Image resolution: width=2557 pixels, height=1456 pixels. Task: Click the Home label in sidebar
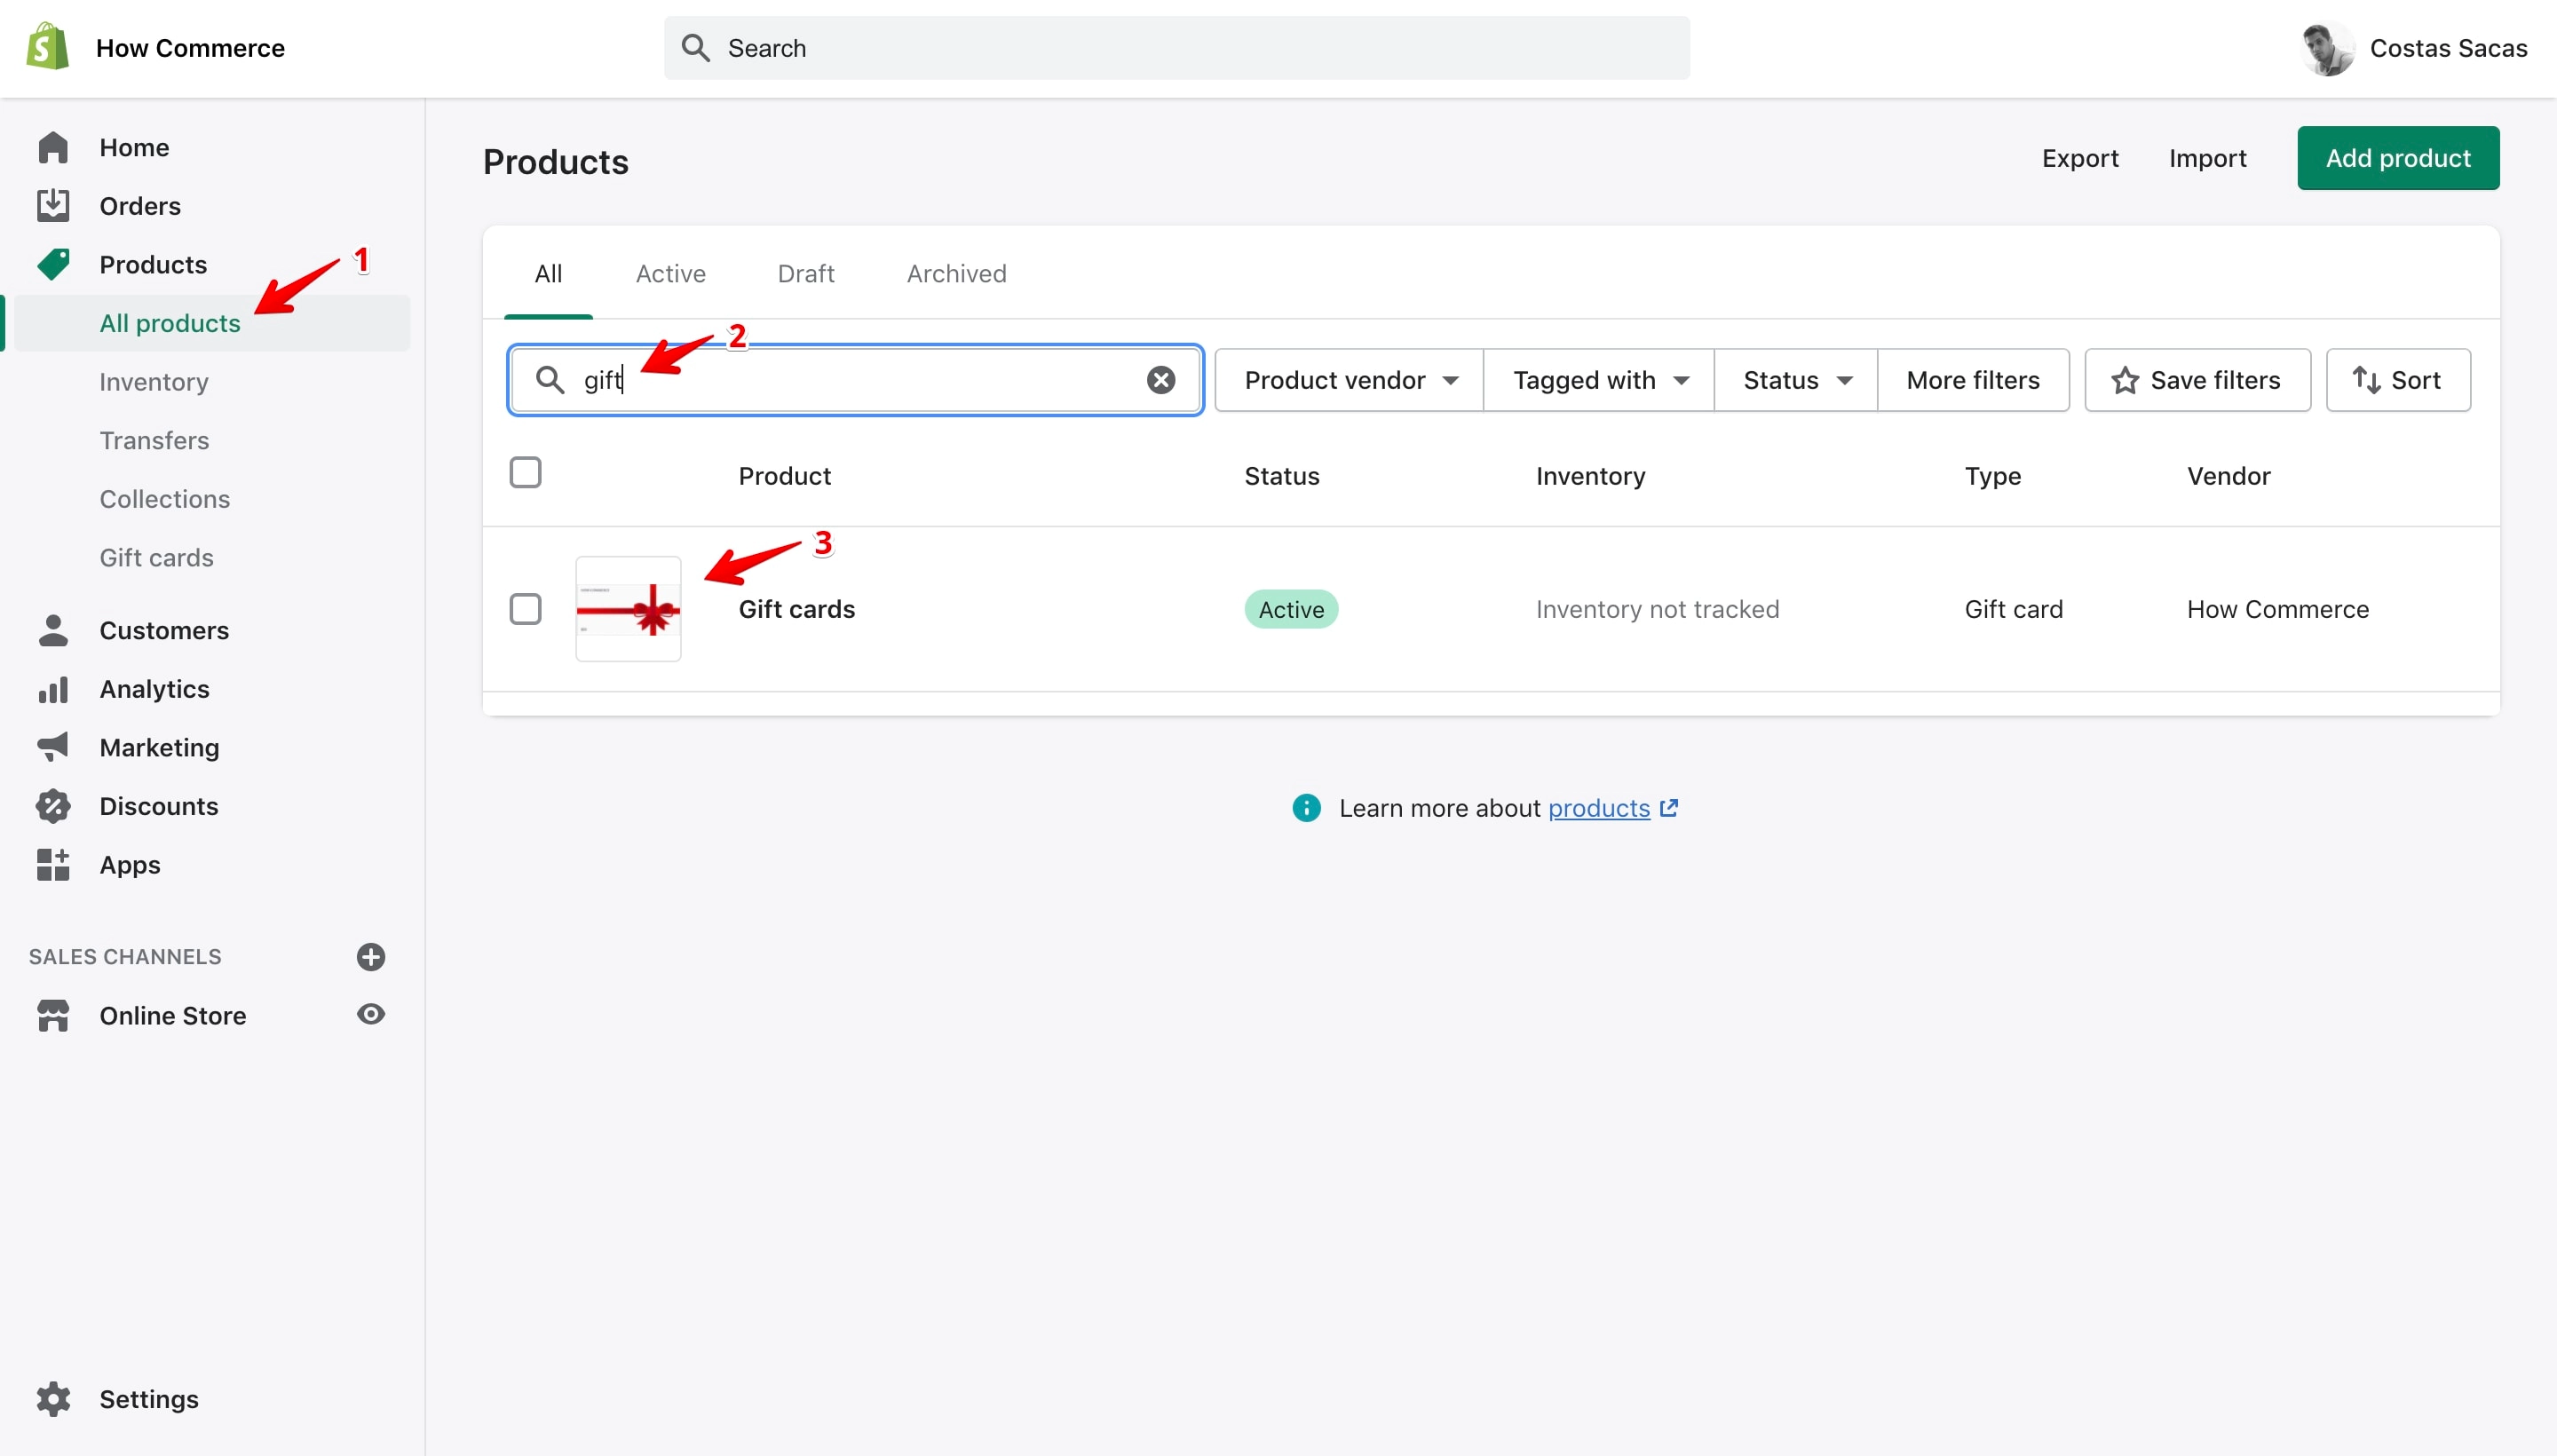click(x=134, y=147)
